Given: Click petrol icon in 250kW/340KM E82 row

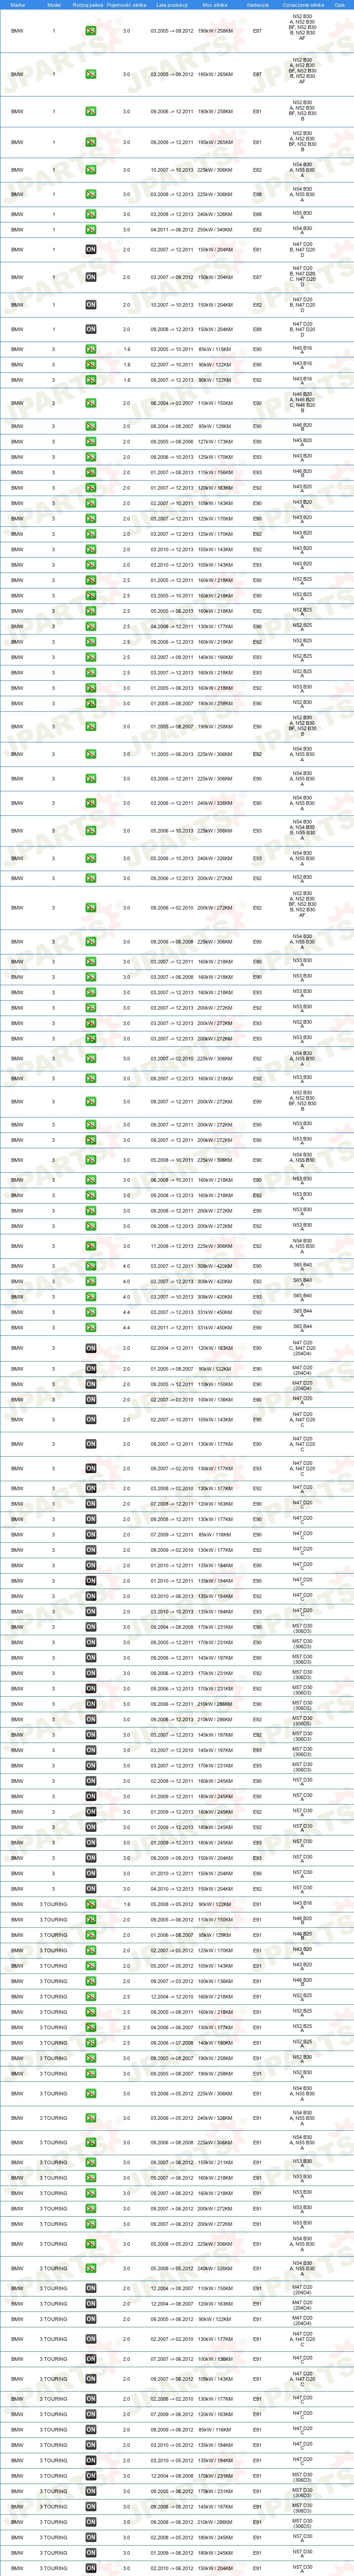Looking at the screenshot, I should 91,230.
